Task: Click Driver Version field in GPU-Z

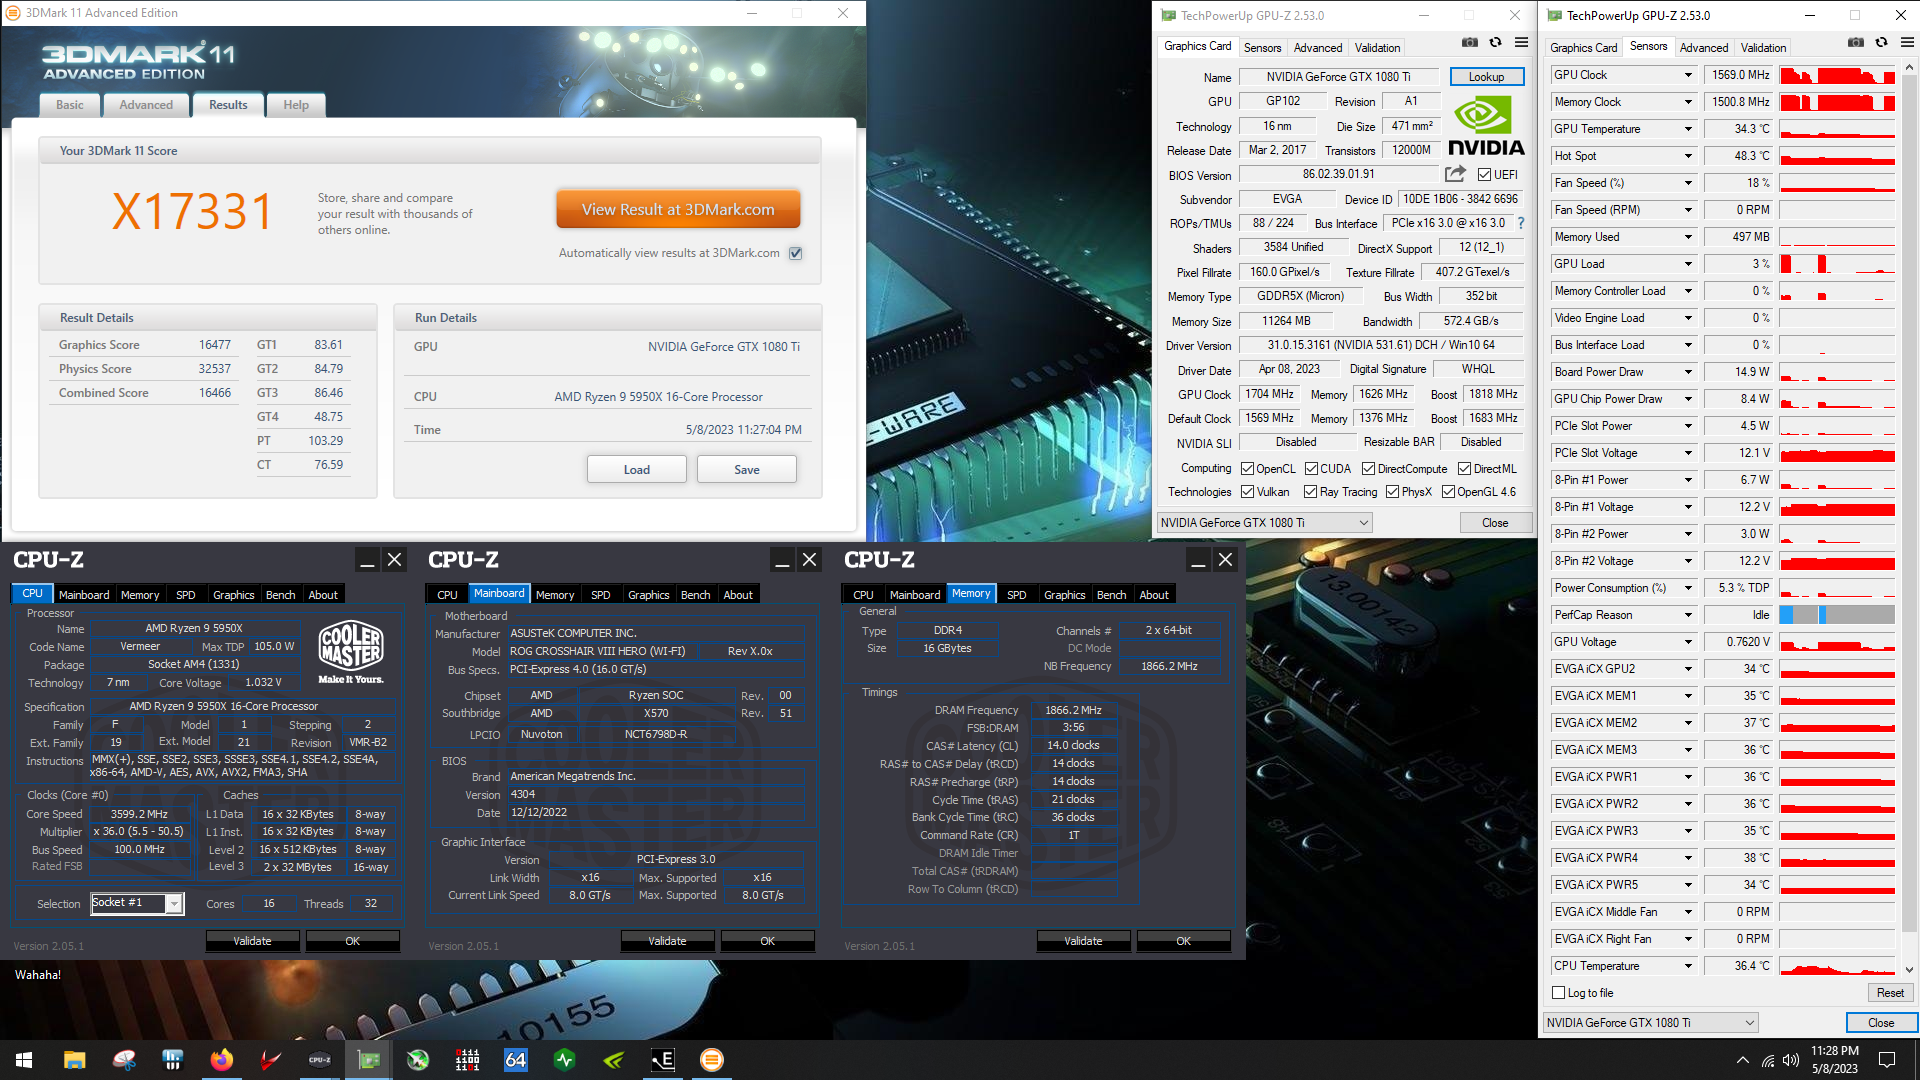Action: click(1381, 345)
